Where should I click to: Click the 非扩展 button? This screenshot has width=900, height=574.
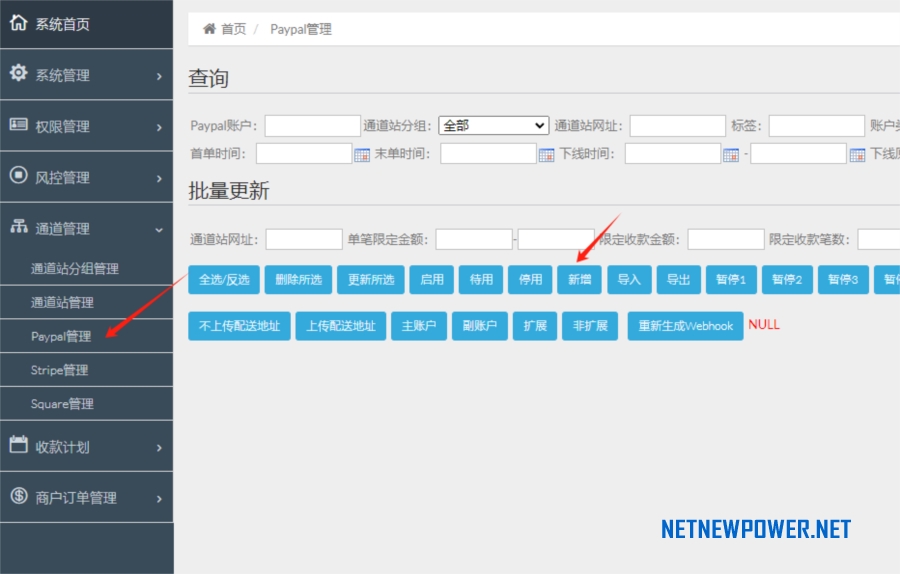point(590,326)
